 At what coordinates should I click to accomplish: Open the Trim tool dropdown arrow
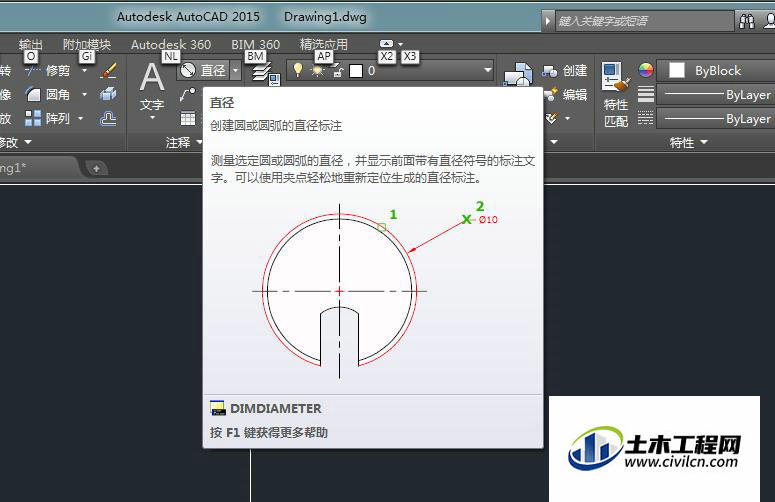85,71
